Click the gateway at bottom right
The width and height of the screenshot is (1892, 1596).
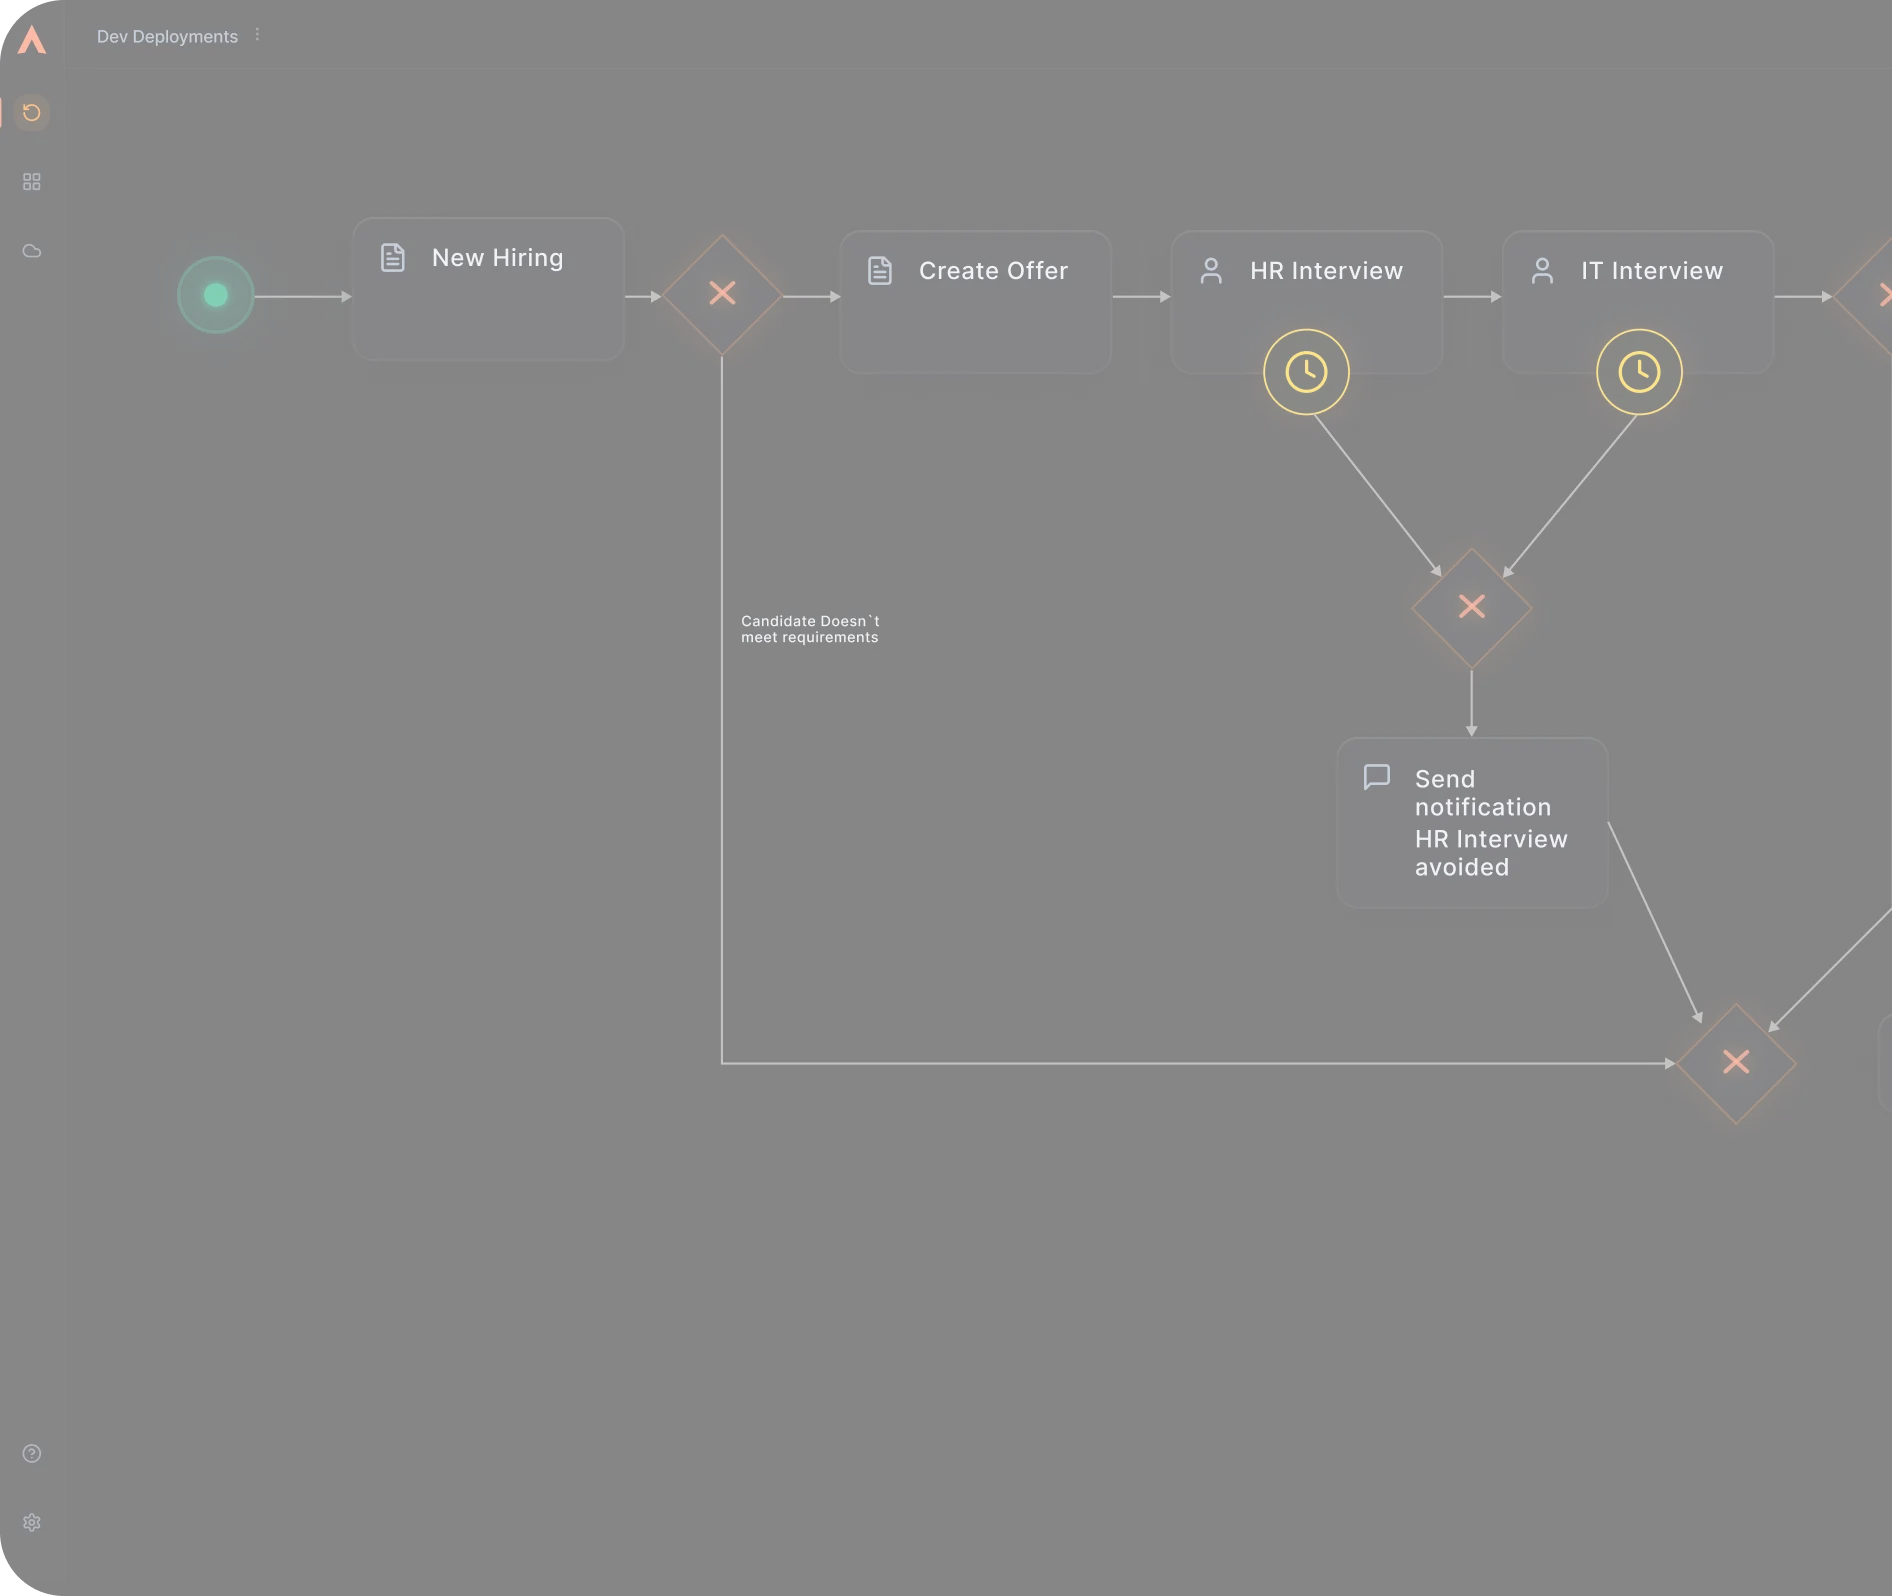1735,1062
